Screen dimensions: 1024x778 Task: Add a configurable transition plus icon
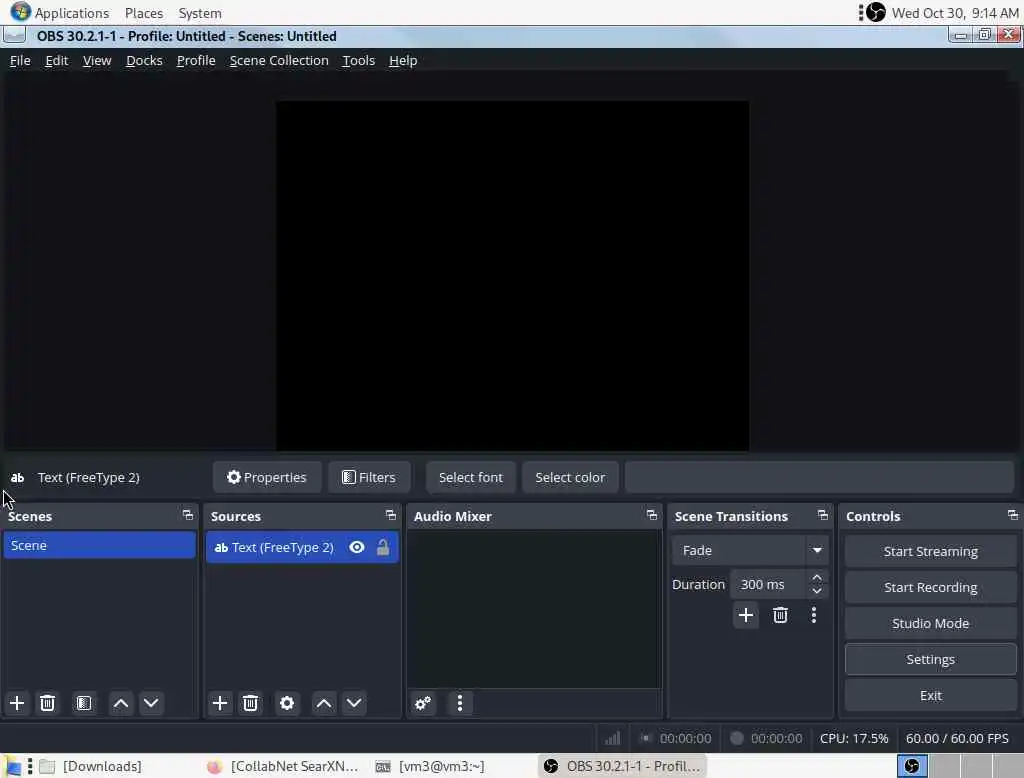point(745,615)
